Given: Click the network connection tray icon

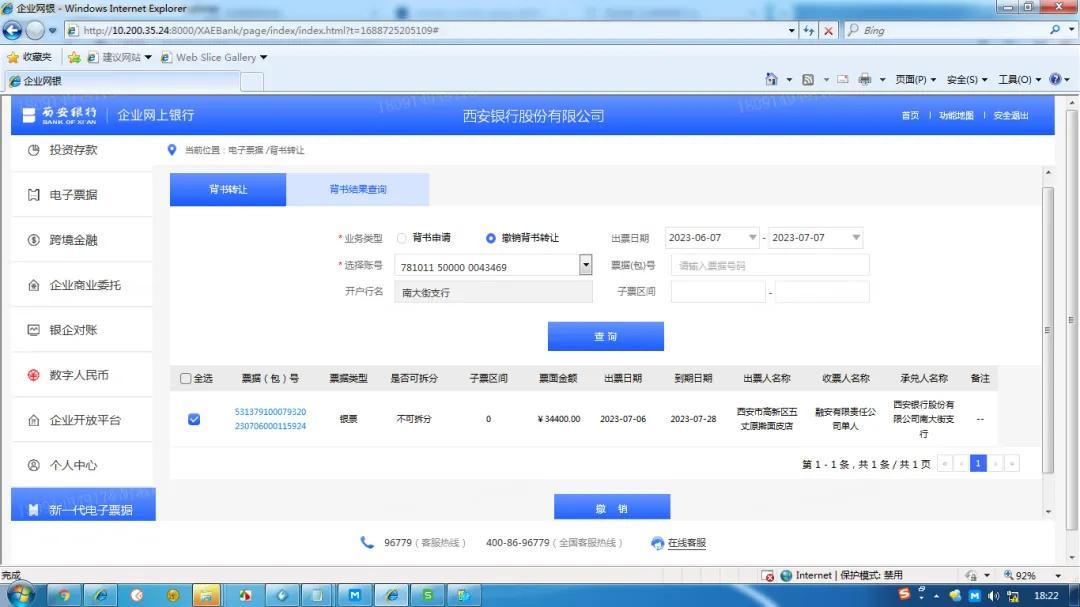Looking at the screenshot, I should pyautogui.click(x=1012, y=596).
